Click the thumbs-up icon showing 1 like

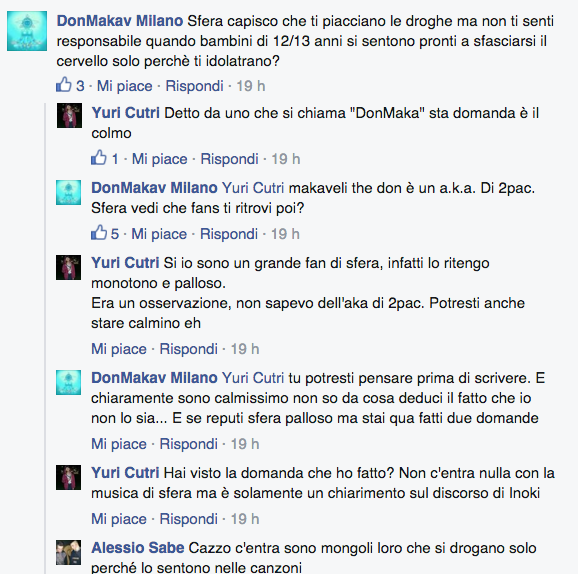(98, 158)
